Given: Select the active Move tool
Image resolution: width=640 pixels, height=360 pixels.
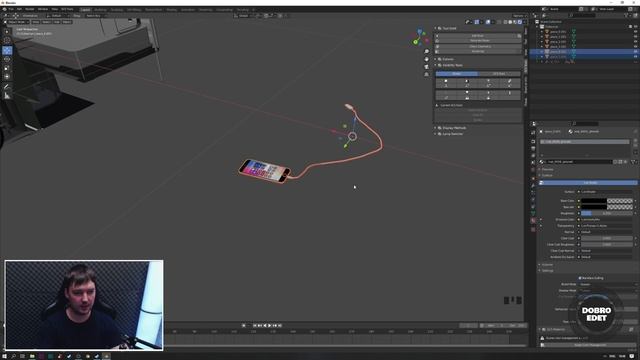Looking at the screenshot, I should click(x=7, y=50).
